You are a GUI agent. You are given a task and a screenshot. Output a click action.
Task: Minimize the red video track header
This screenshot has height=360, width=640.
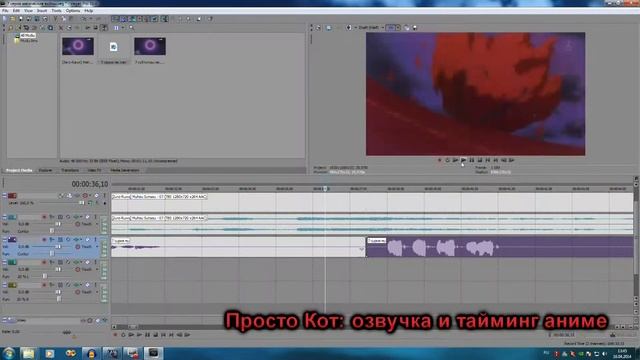(4, 196)
